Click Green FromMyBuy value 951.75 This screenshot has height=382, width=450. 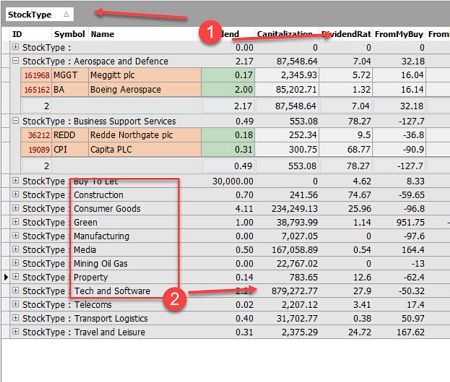[x=410, y=222]
